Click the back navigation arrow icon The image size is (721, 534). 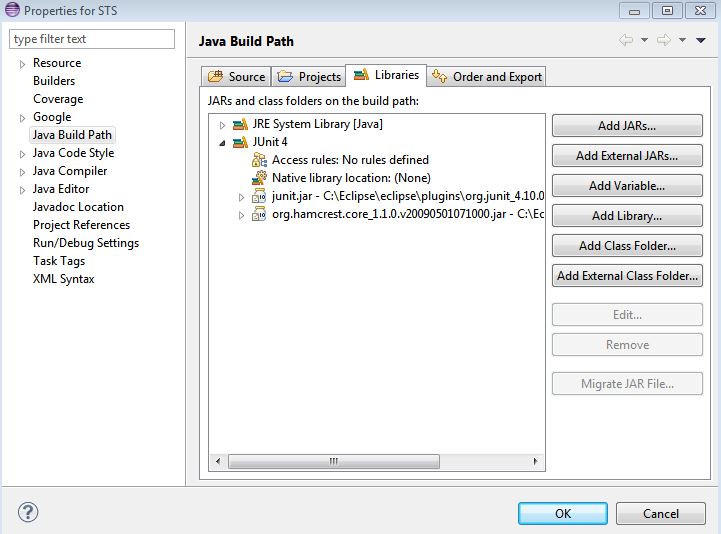tap(626, 40)
